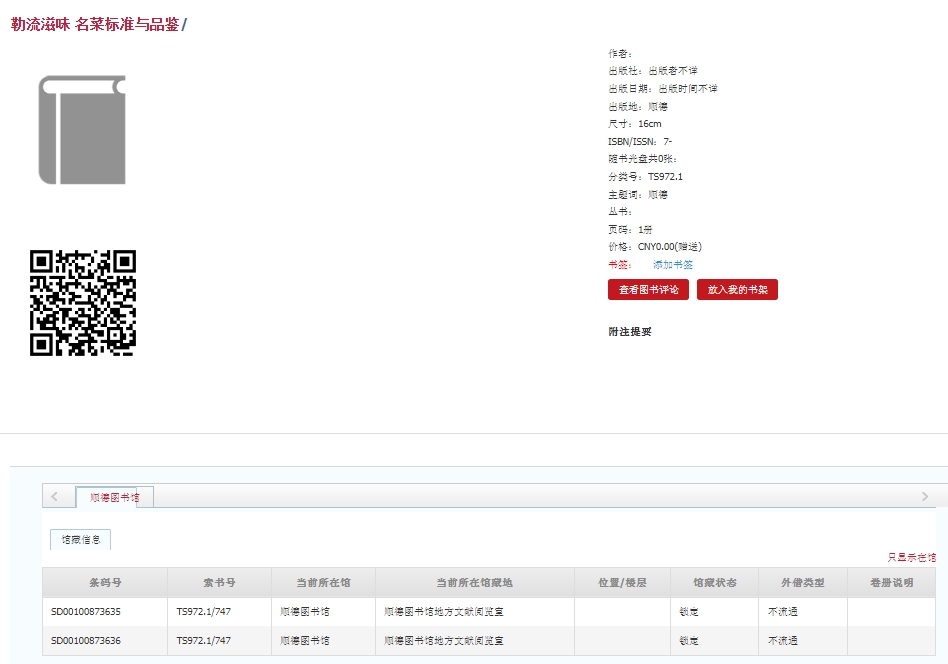
Task: Open the book title 勒流滋味 名菜标准与品鉴
Action: click(95, 24)
